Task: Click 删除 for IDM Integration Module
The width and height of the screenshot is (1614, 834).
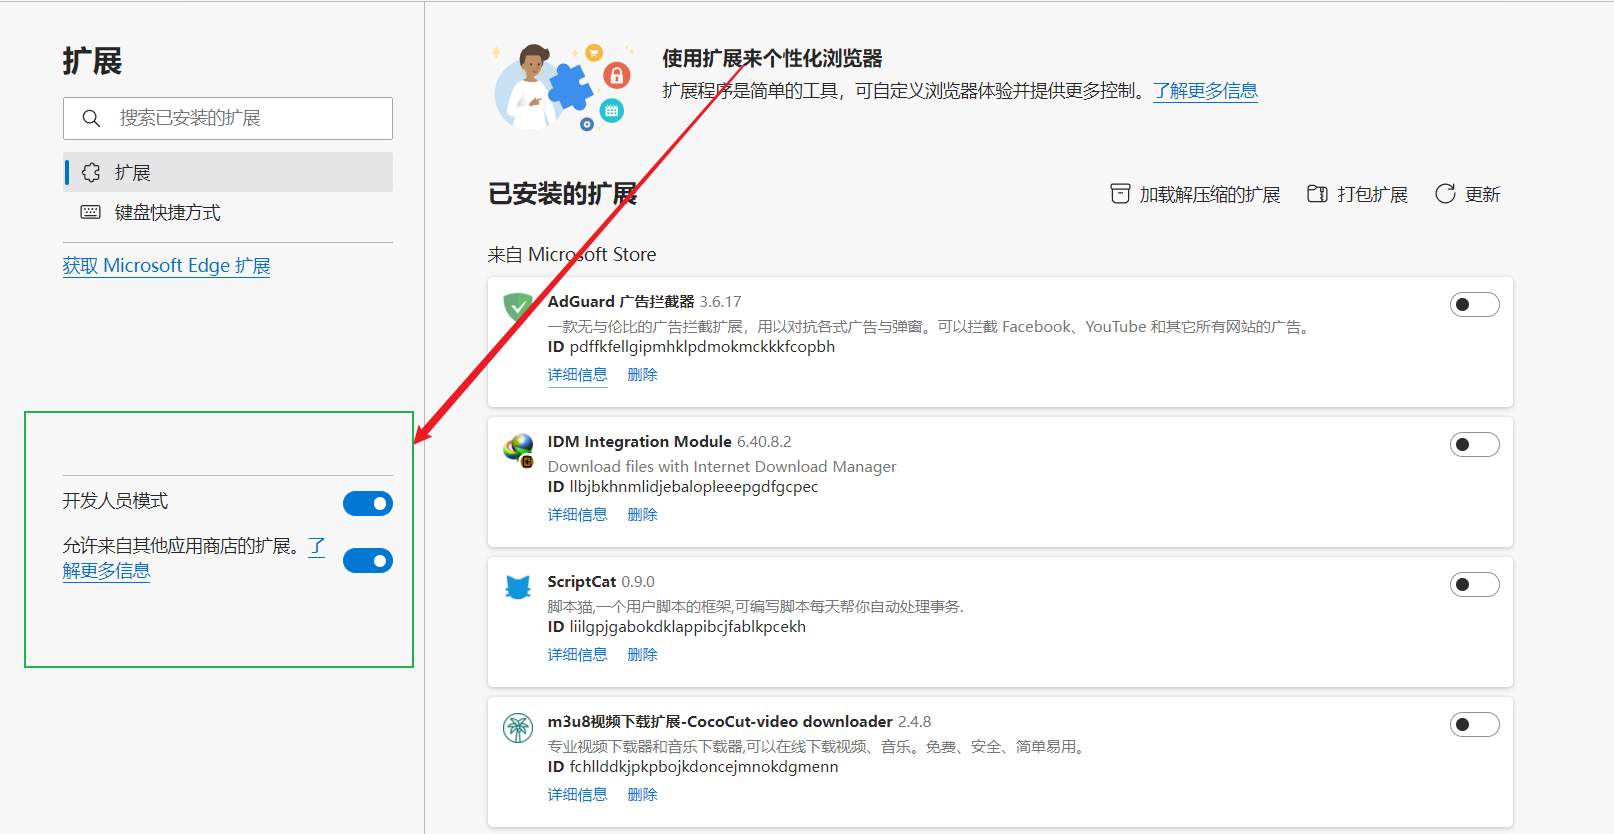Action: point(642,515)
